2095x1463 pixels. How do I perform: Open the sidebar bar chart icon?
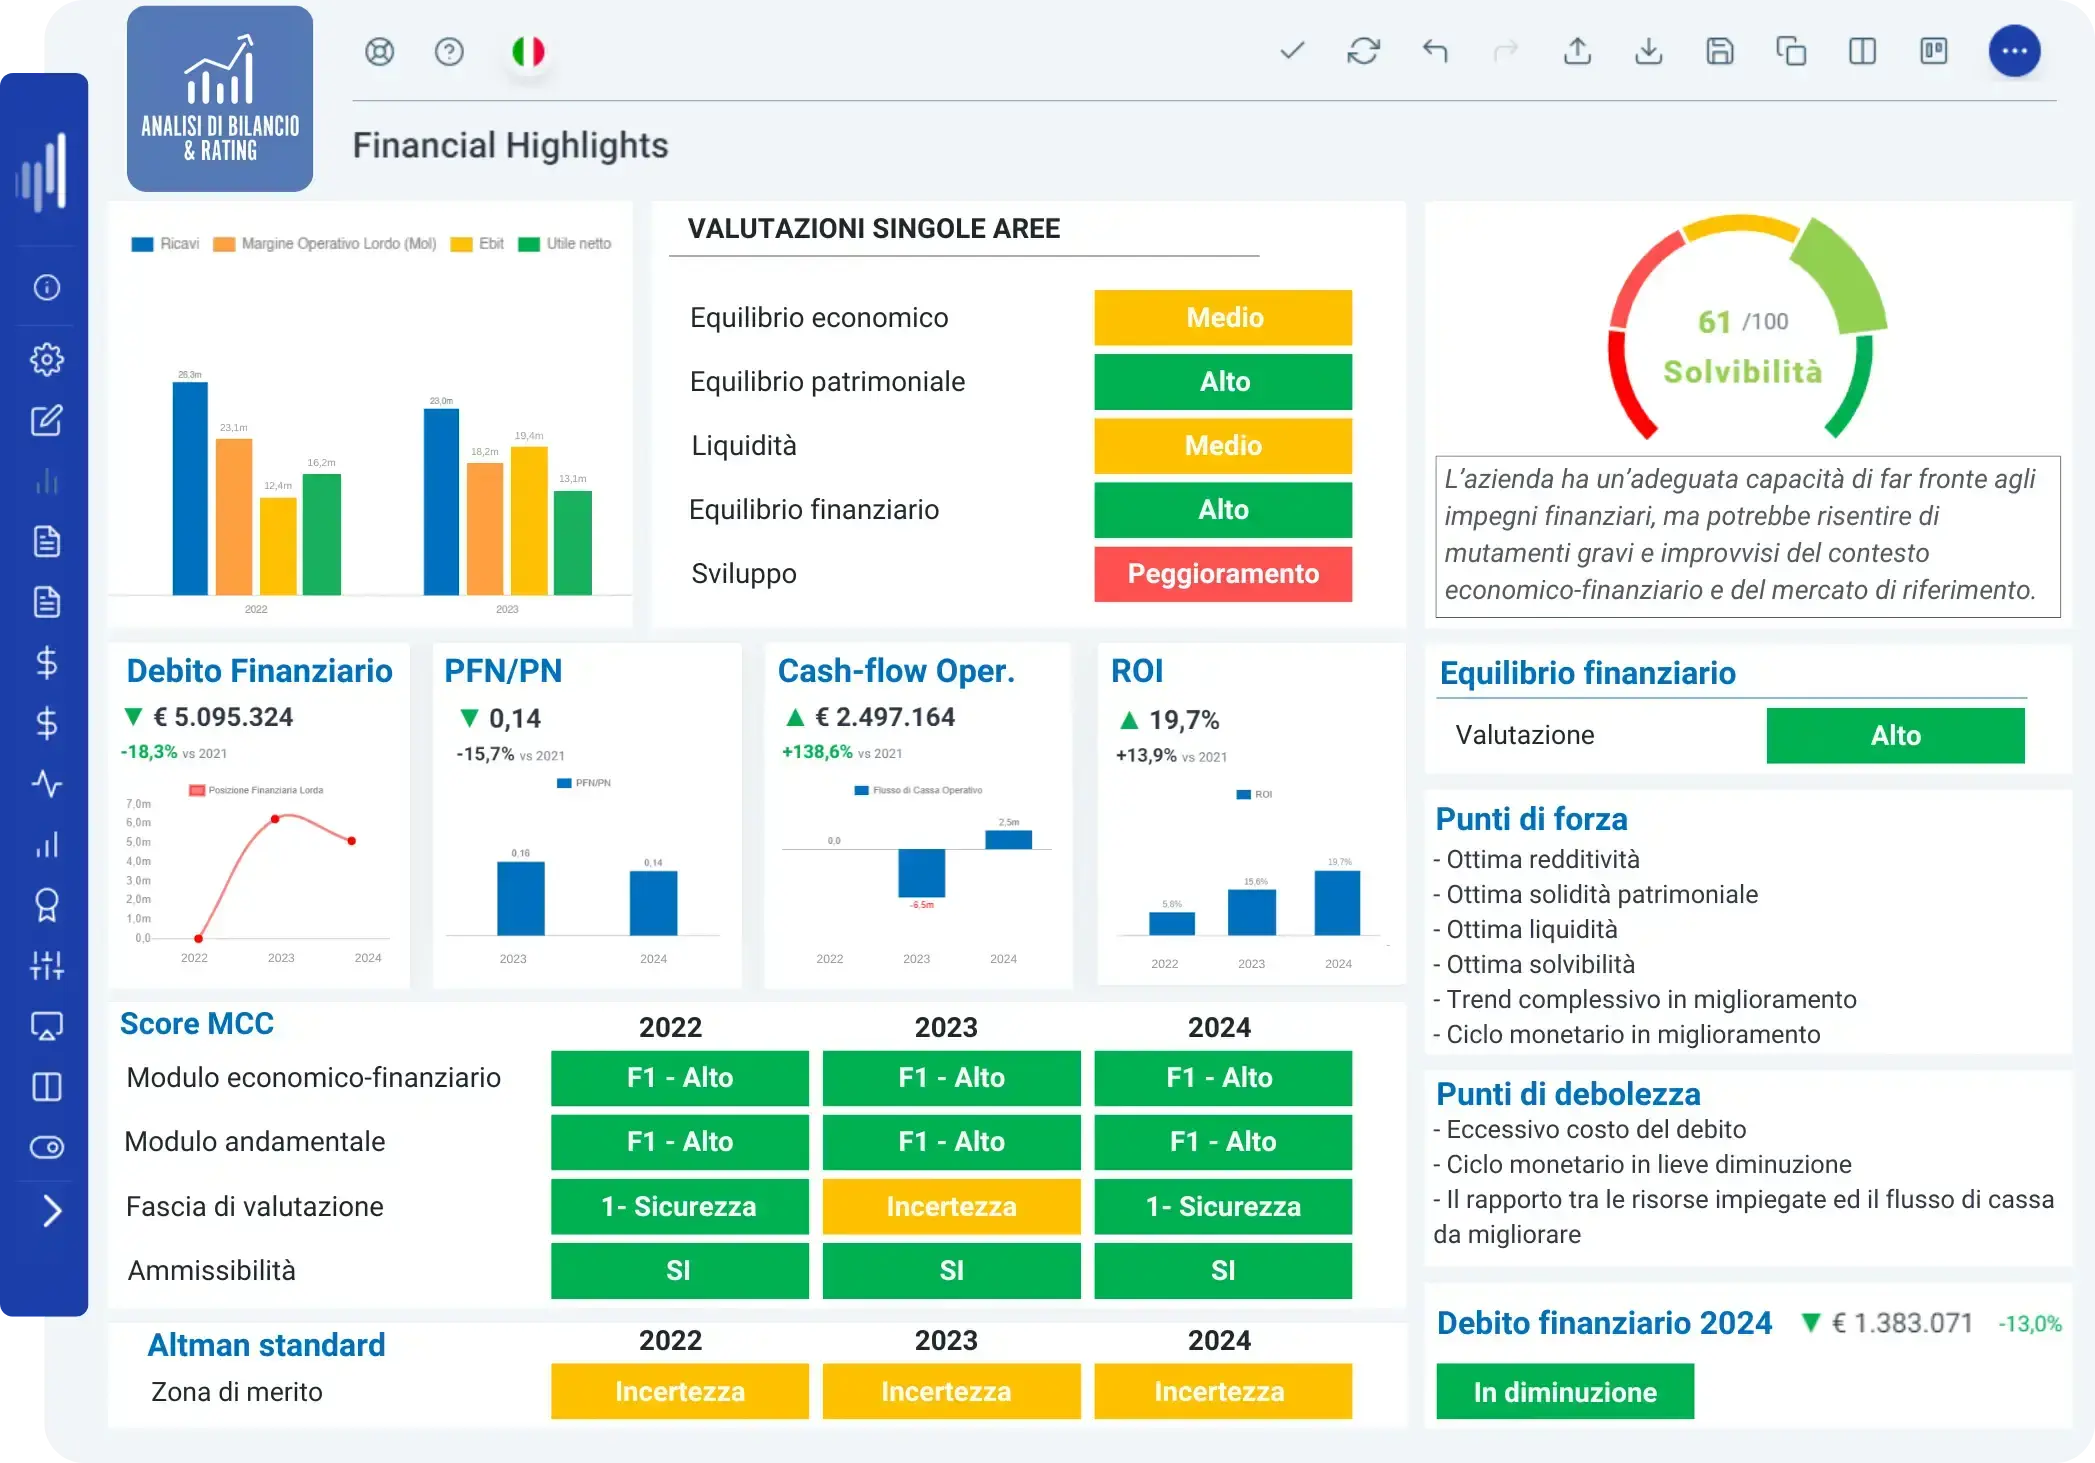point(47,844)
